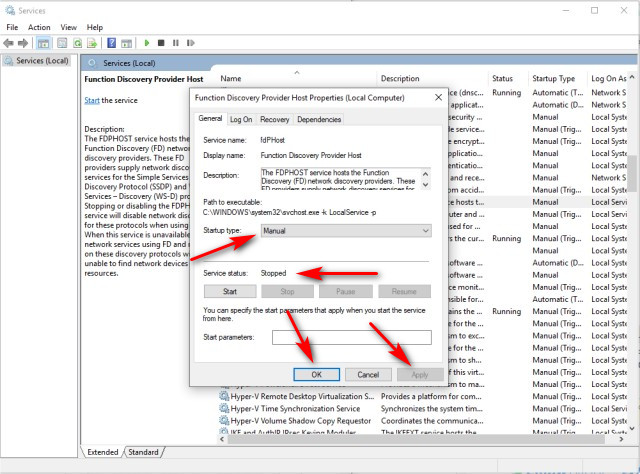640x474 pixels.
Task: Click the green Start Service toolbar icon
Action: point(147,43)
